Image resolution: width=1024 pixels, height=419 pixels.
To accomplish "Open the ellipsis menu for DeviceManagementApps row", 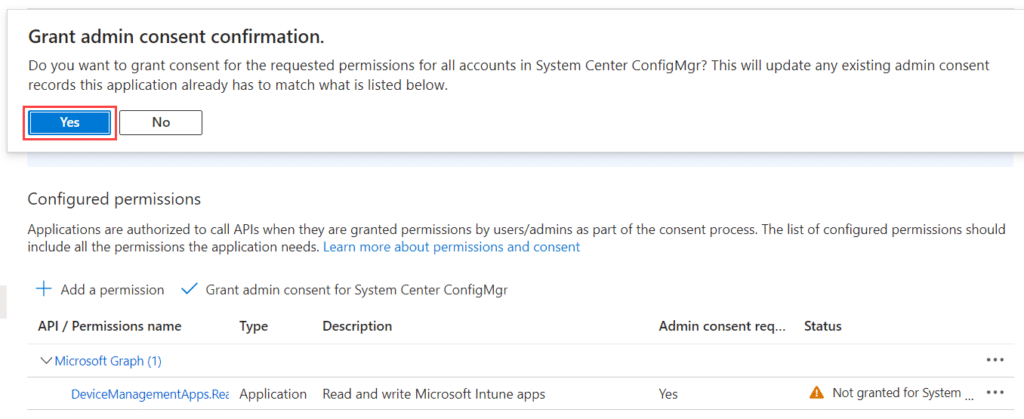I will [995, 393].
